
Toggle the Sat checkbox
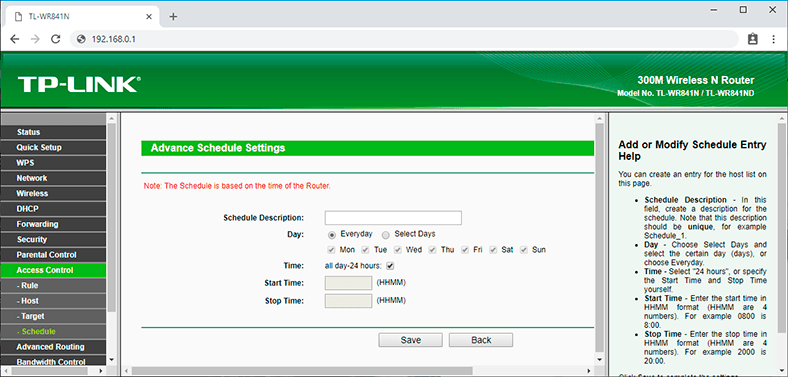(494, 250)
